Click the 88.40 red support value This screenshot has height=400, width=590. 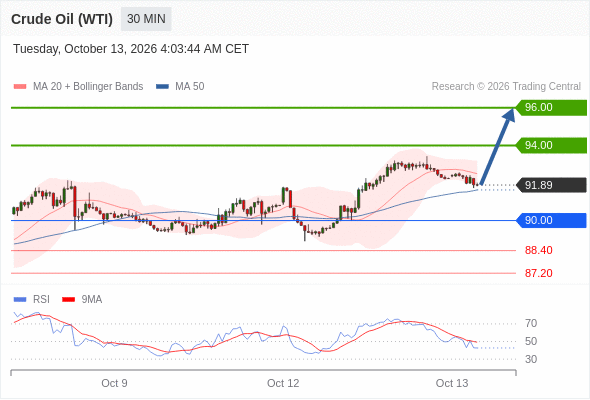(x=538, y=250)
